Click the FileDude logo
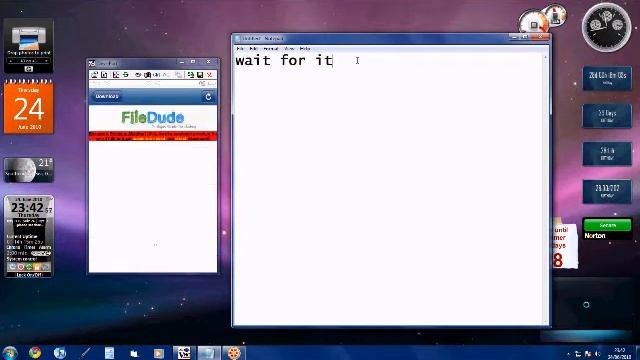This screenshot has height=360, width=640. tap(153, 118)
